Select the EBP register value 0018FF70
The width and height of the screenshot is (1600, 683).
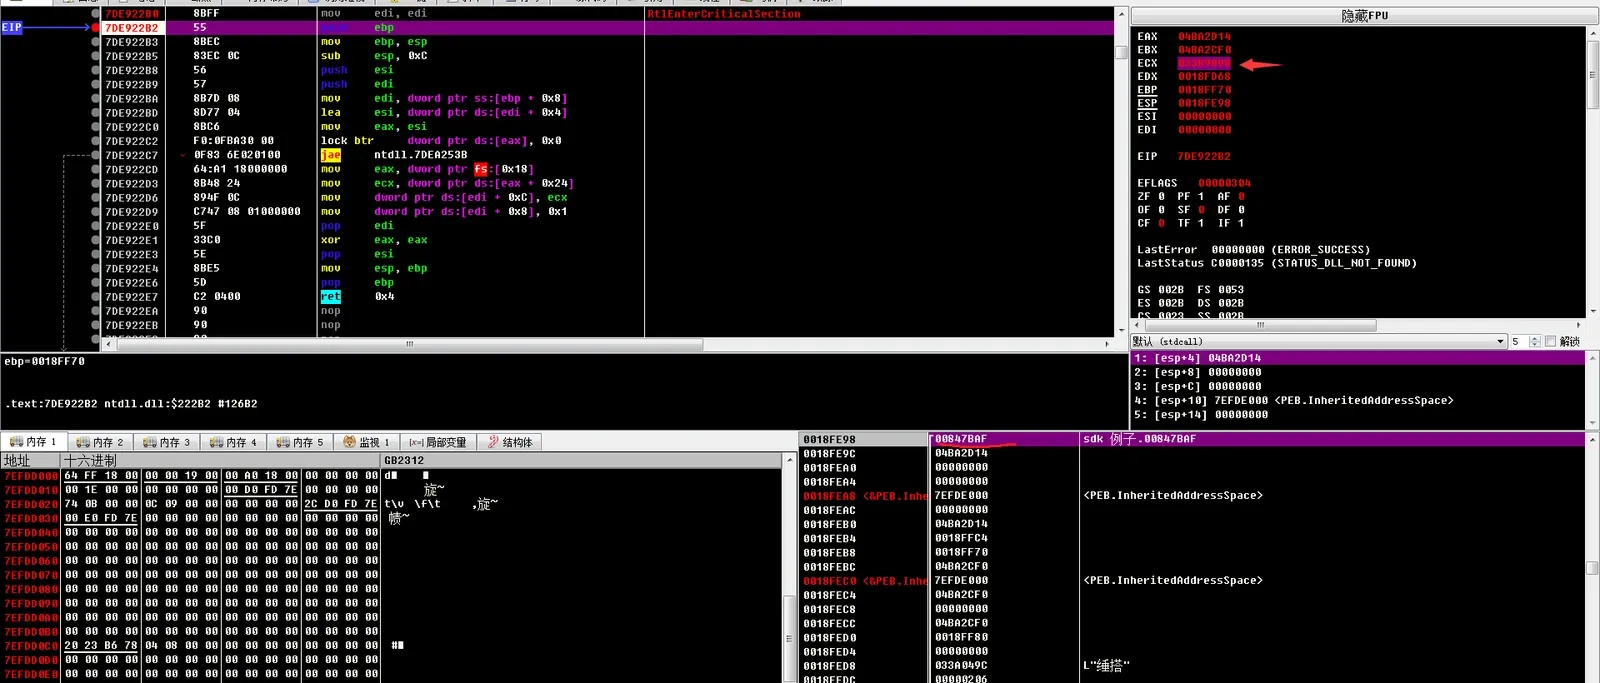tap(1204, 90)
